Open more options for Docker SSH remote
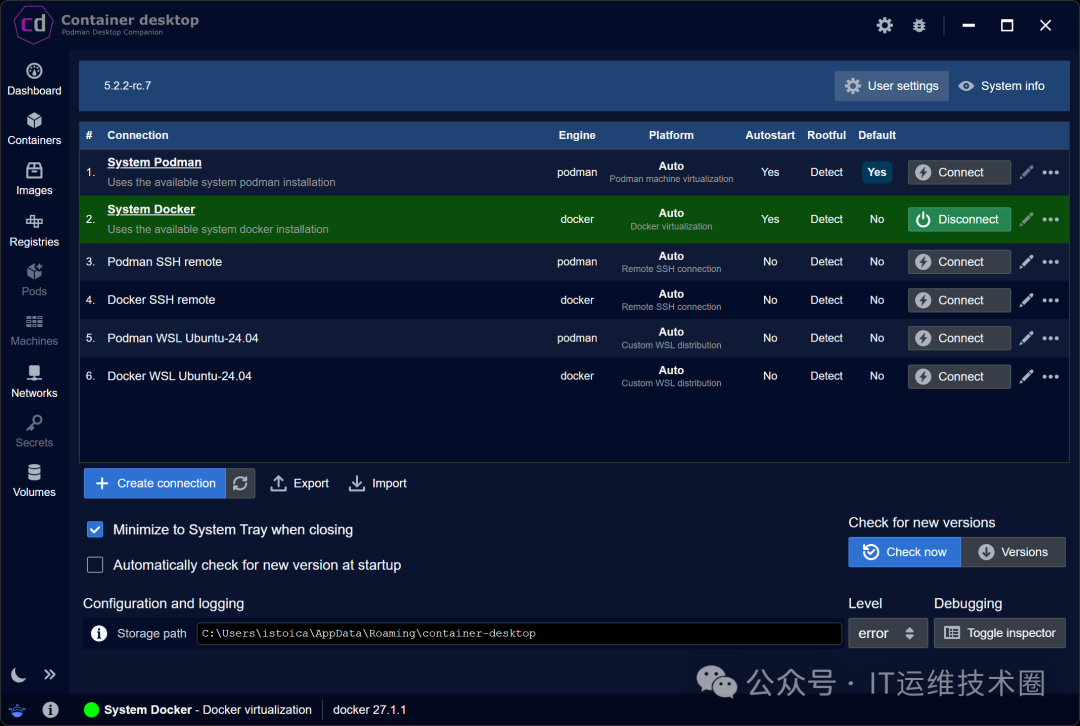 click(1050, 300)
